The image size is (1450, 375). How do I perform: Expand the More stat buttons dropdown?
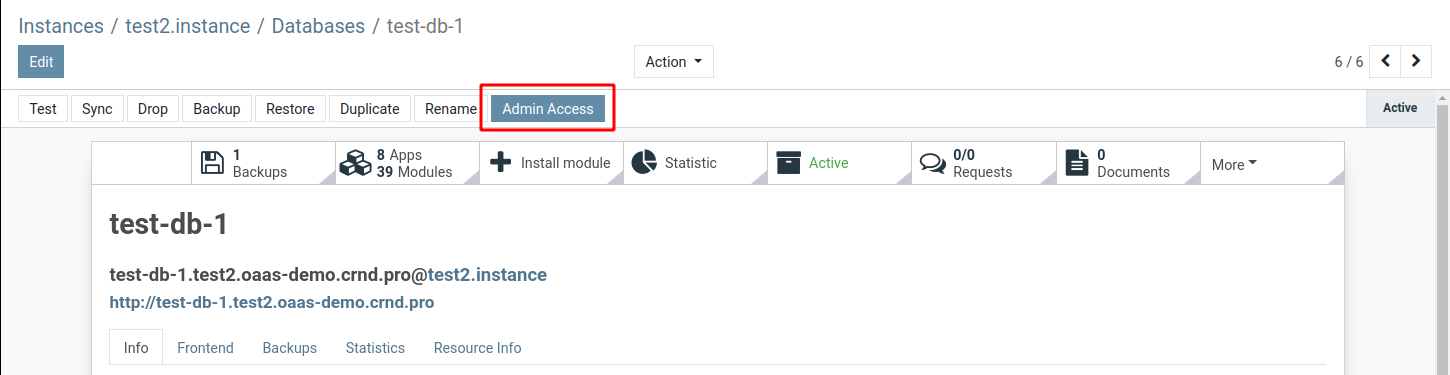(x=1234, y=164)
